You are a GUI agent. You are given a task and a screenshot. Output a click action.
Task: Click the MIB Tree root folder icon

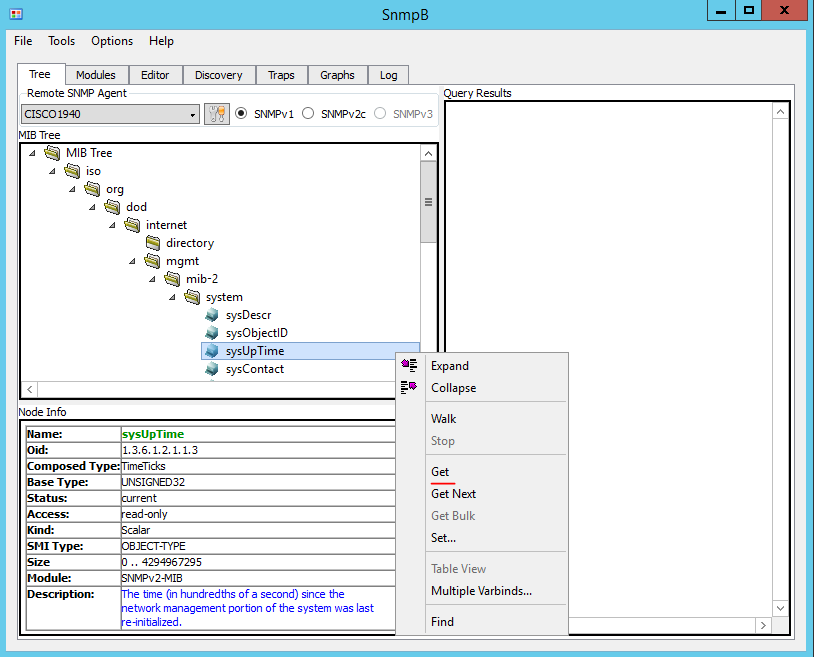pyautogui.click(x=52, y=152)
